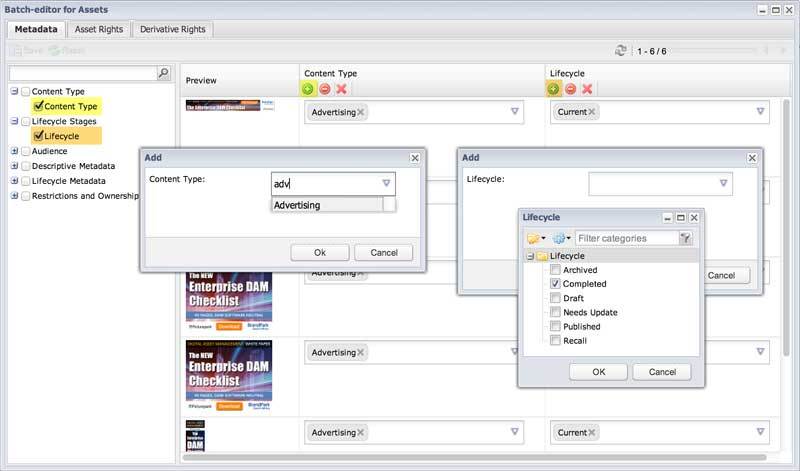Click Ok in Content Type Add dialog

pos(320,253)
